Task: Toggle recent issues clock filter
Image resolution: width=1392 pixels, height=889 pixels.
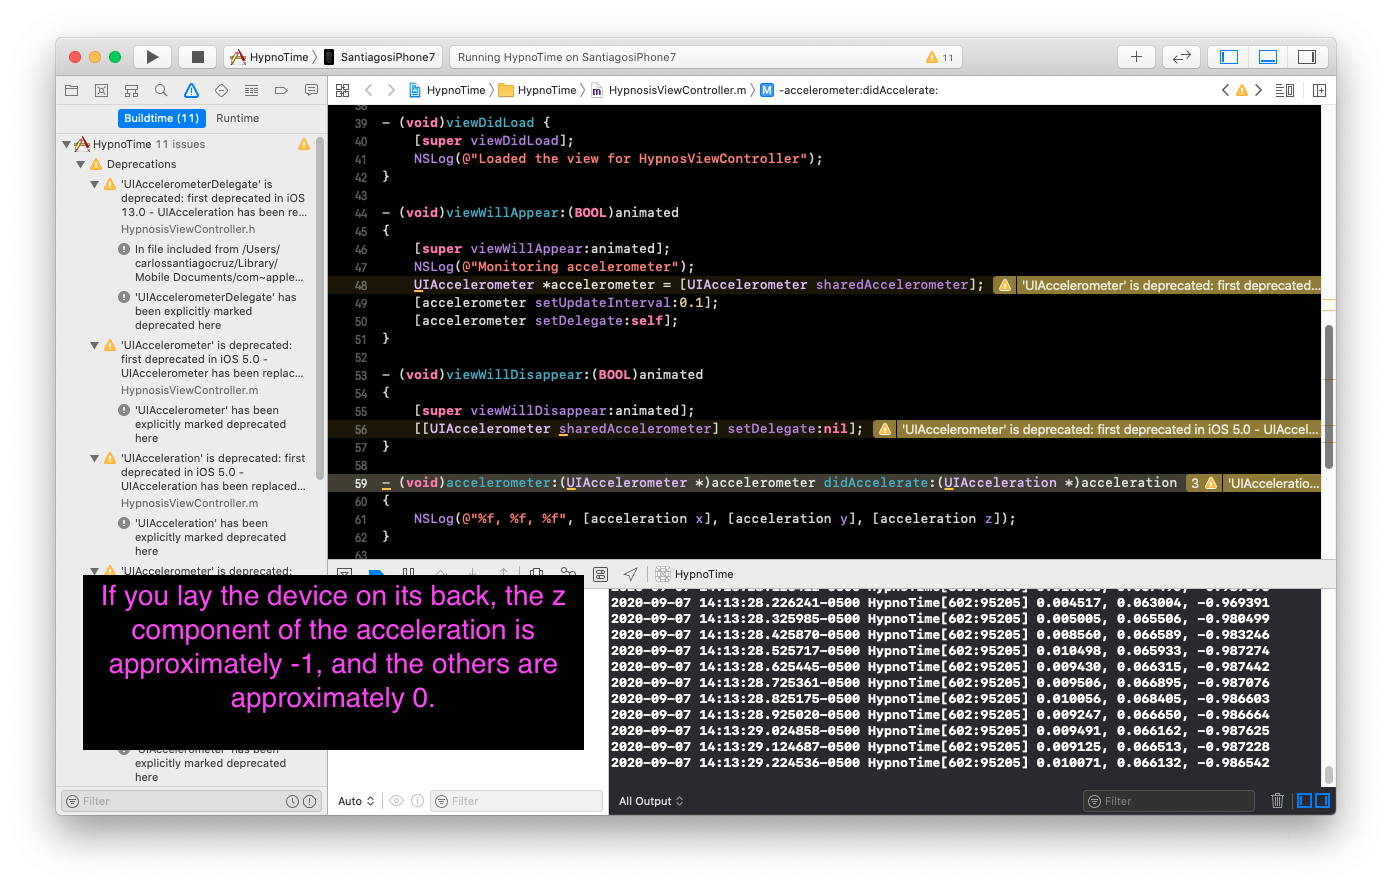Action: click(293, 801)
